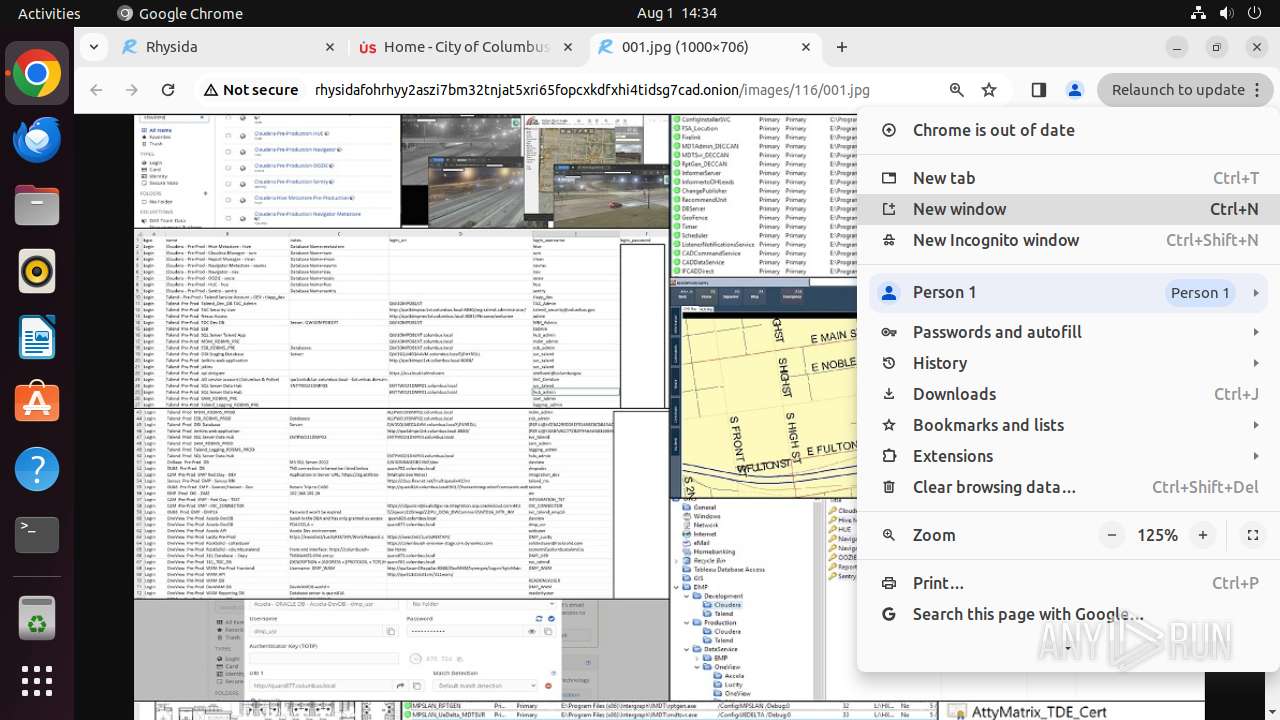Click the Chrome icon in Ubuntu dock
The height and width of the screenshot is (720, 1280).
pos(37,74)
